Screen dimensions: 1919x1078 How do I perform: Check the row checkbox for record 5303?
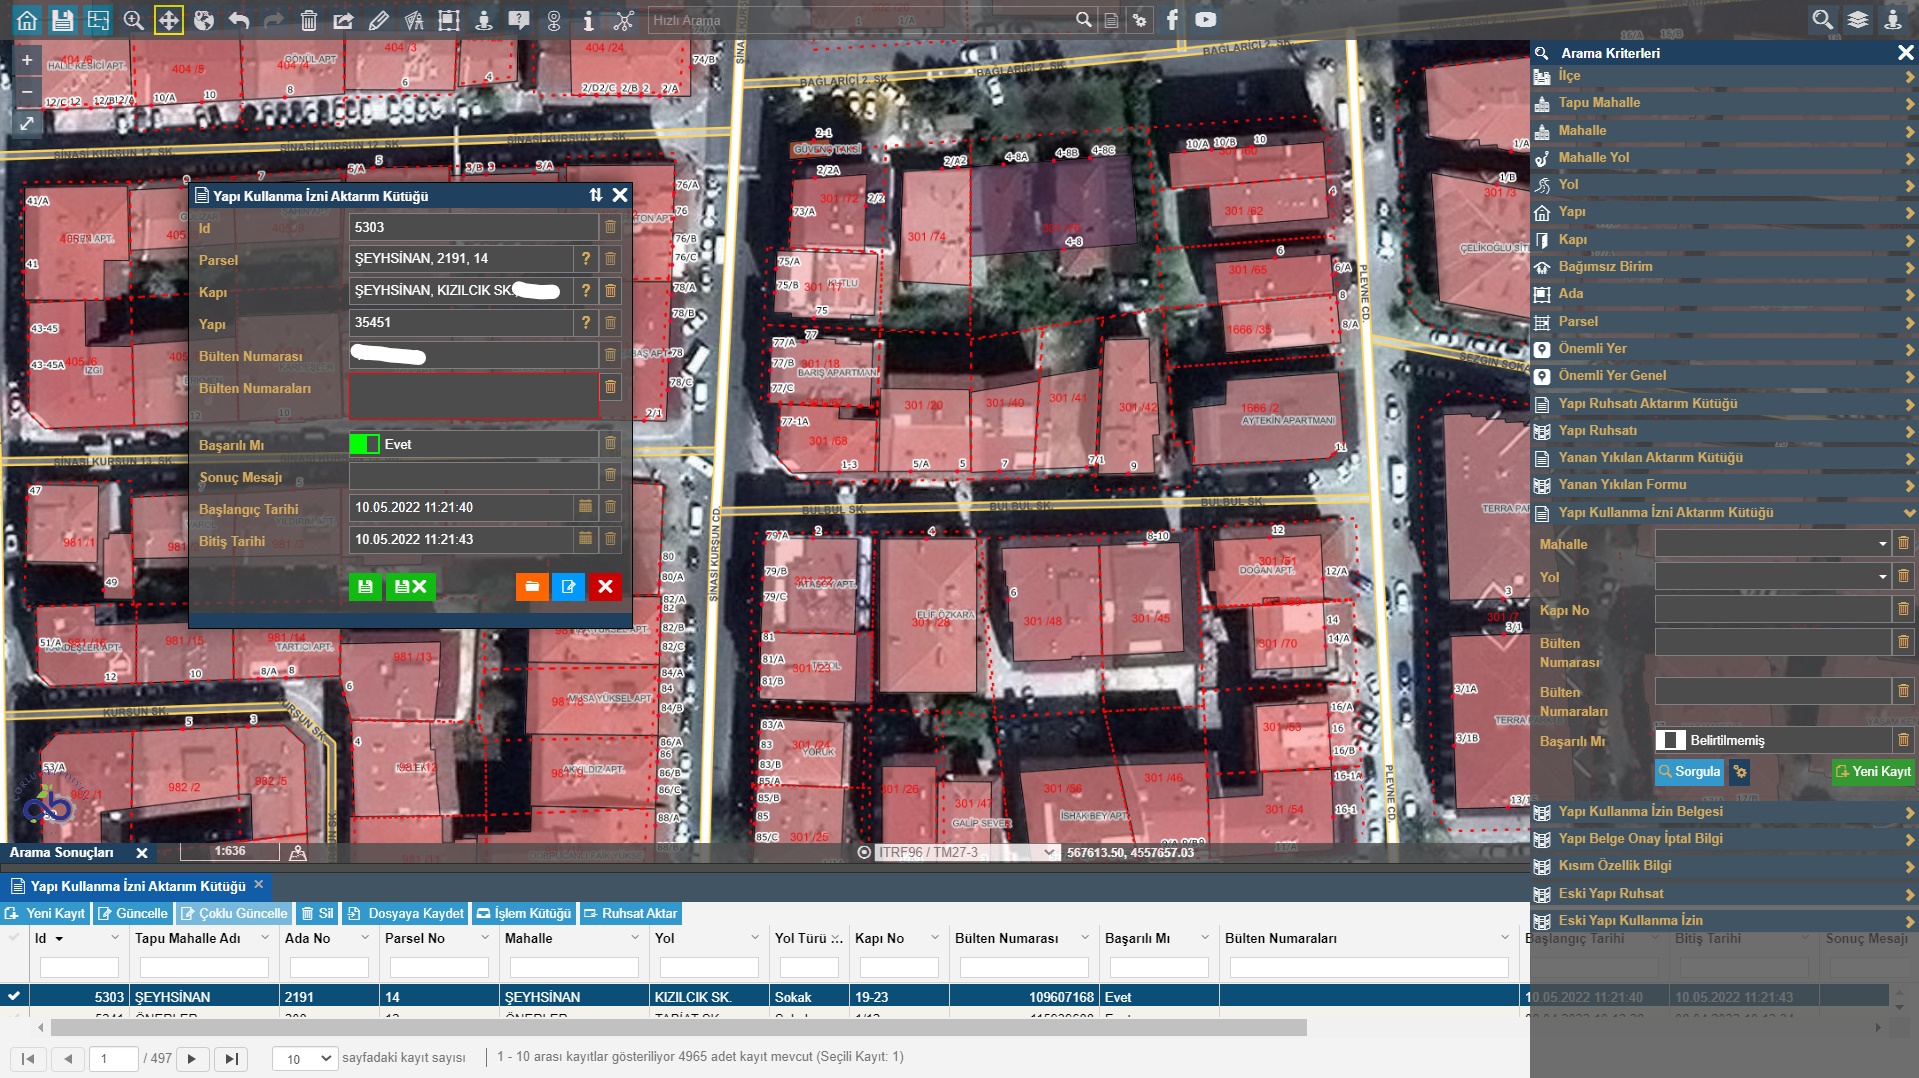click(14, 996)
